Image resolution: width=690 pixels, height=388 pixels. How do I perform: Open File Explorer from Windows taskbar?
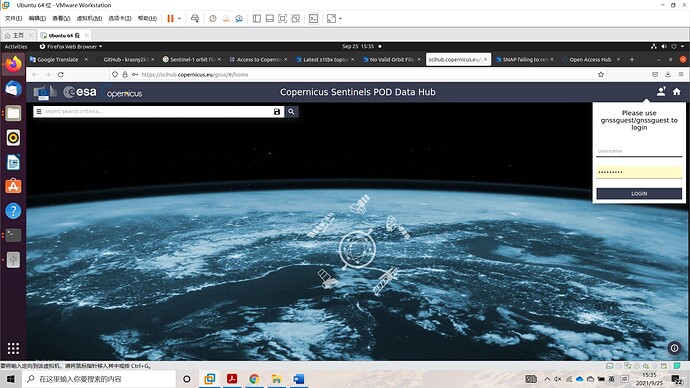276,379
